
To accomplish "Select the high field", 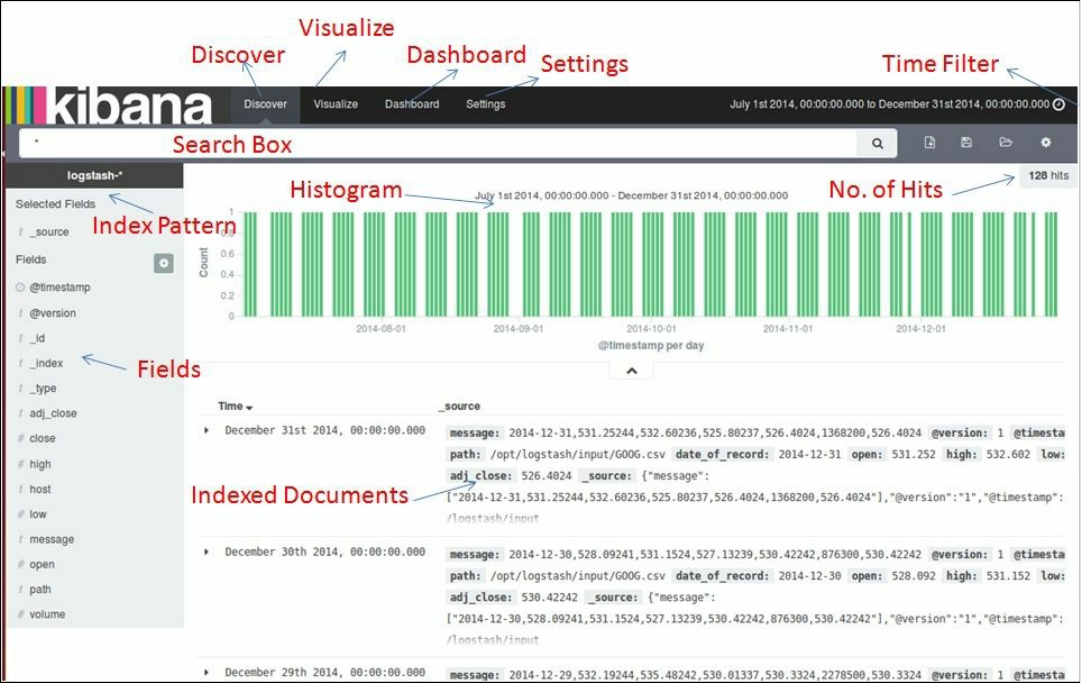I will click(40, 465).
